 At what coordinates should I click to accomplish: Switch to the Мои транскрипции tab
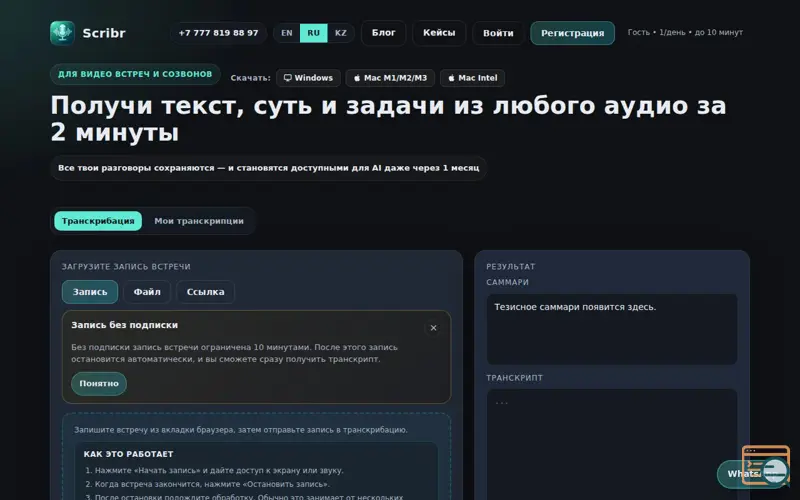[199, 221]
